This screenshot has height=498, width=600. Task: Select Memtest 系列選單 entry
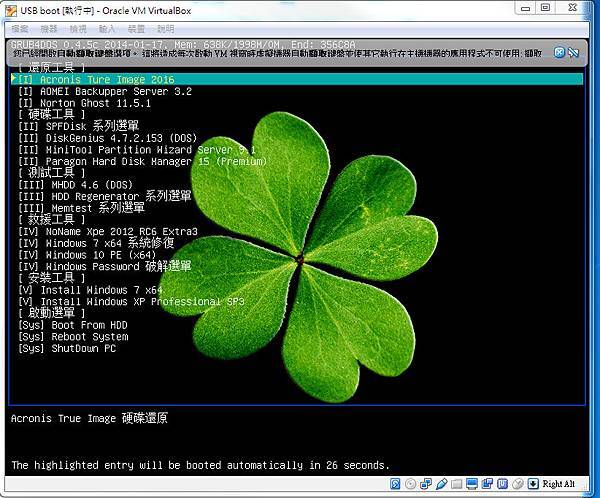(82, 208)
